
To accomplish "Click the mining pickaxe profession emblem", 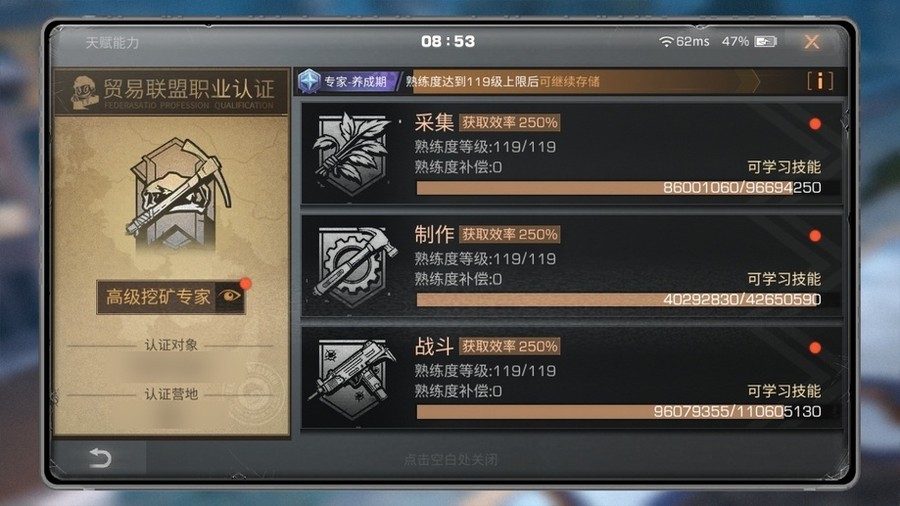I will pos(177,195).
